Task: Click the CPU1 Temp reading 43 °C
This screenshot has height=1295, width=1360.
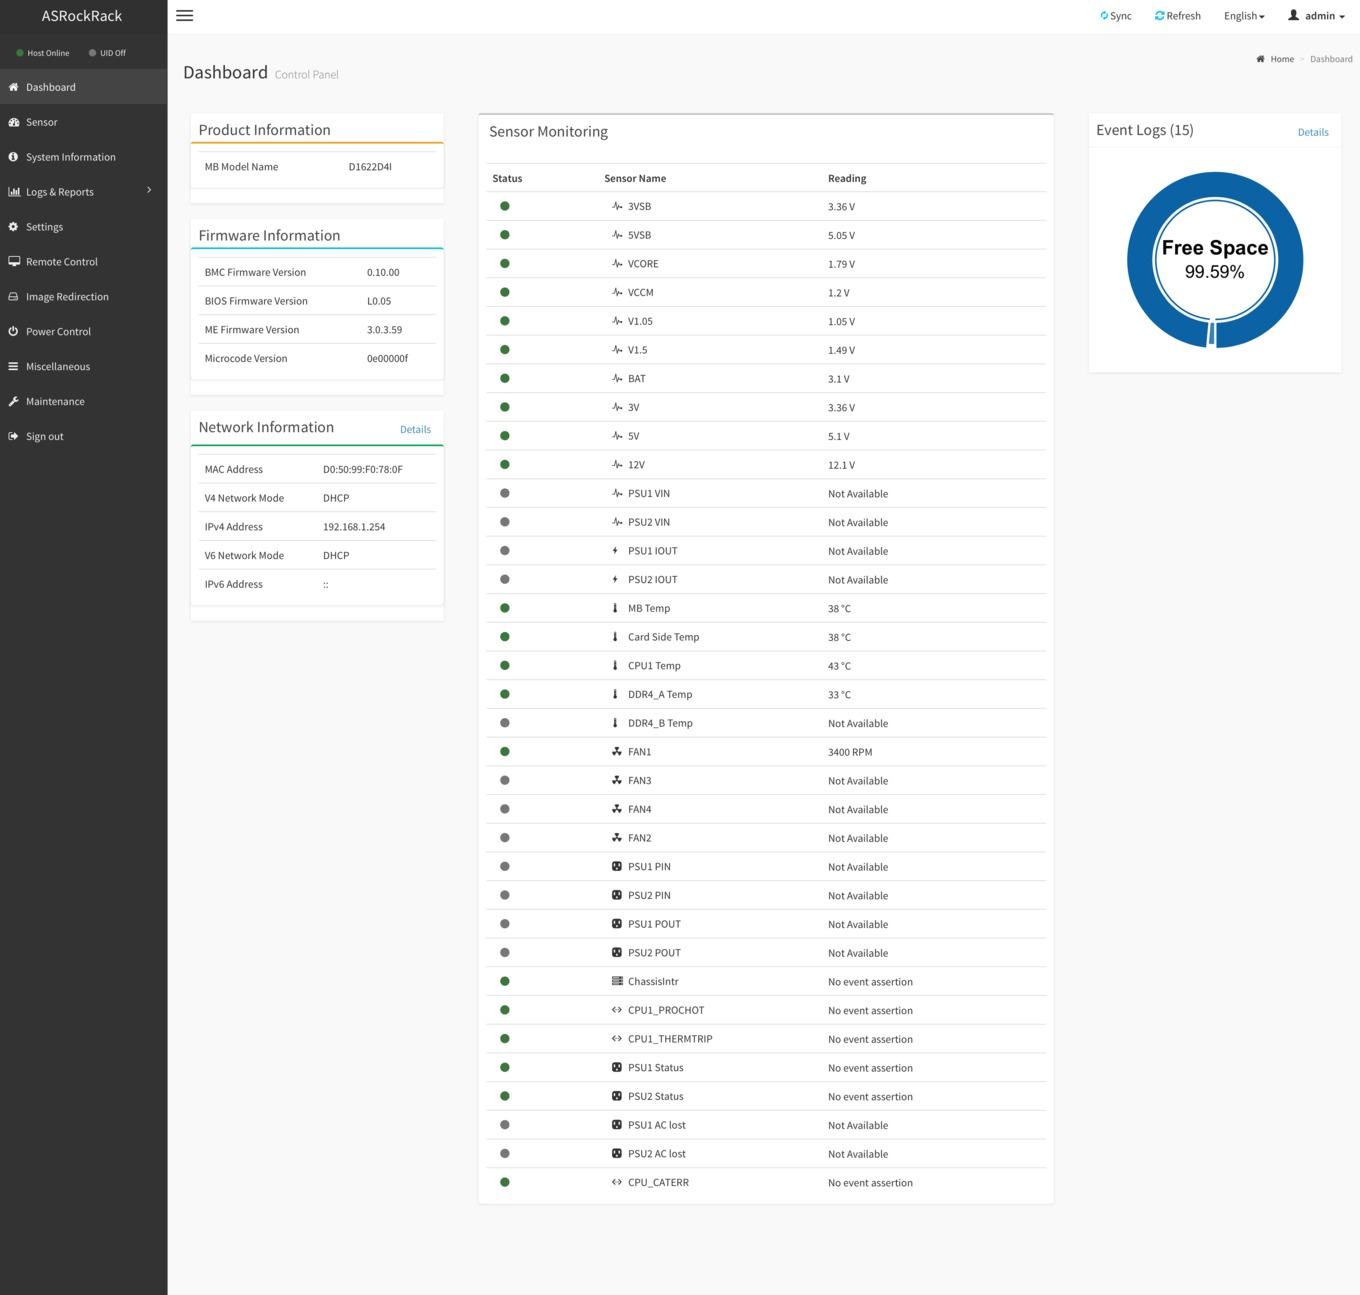Action: pos(840,666)
